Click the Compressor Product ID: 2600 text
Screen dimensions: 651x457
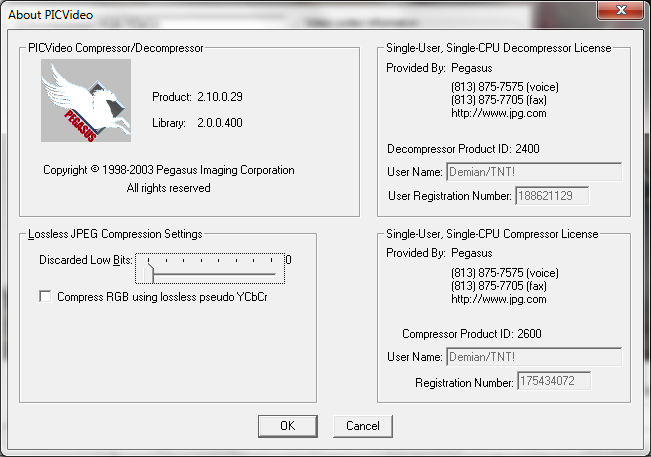click(x=472, y=334)
